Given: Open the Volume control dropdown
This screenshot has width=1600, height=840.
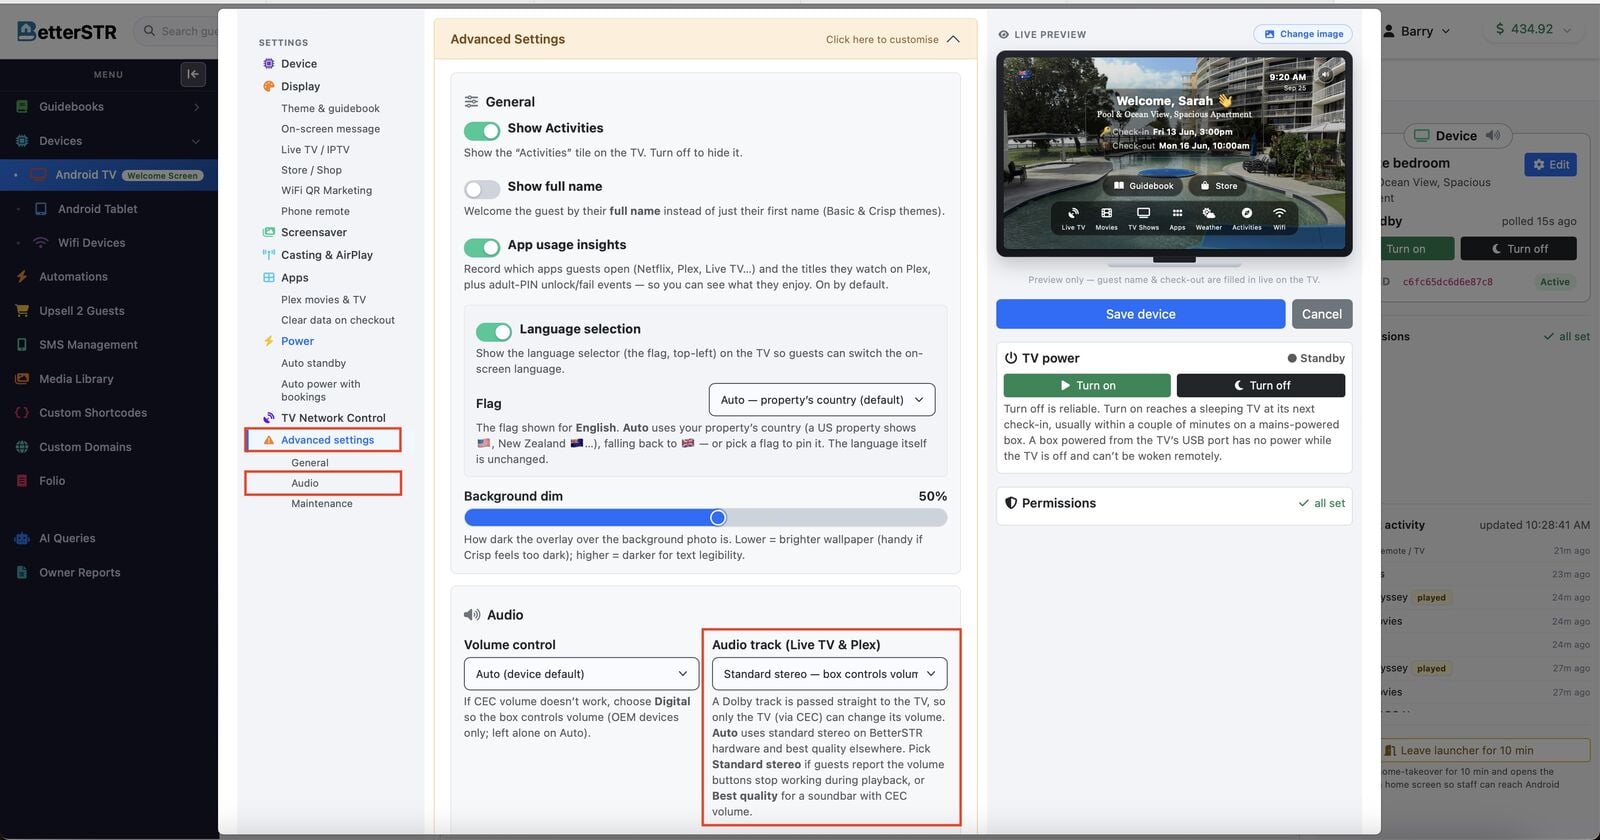Looking at the screenshot, I should coord(581,674).
